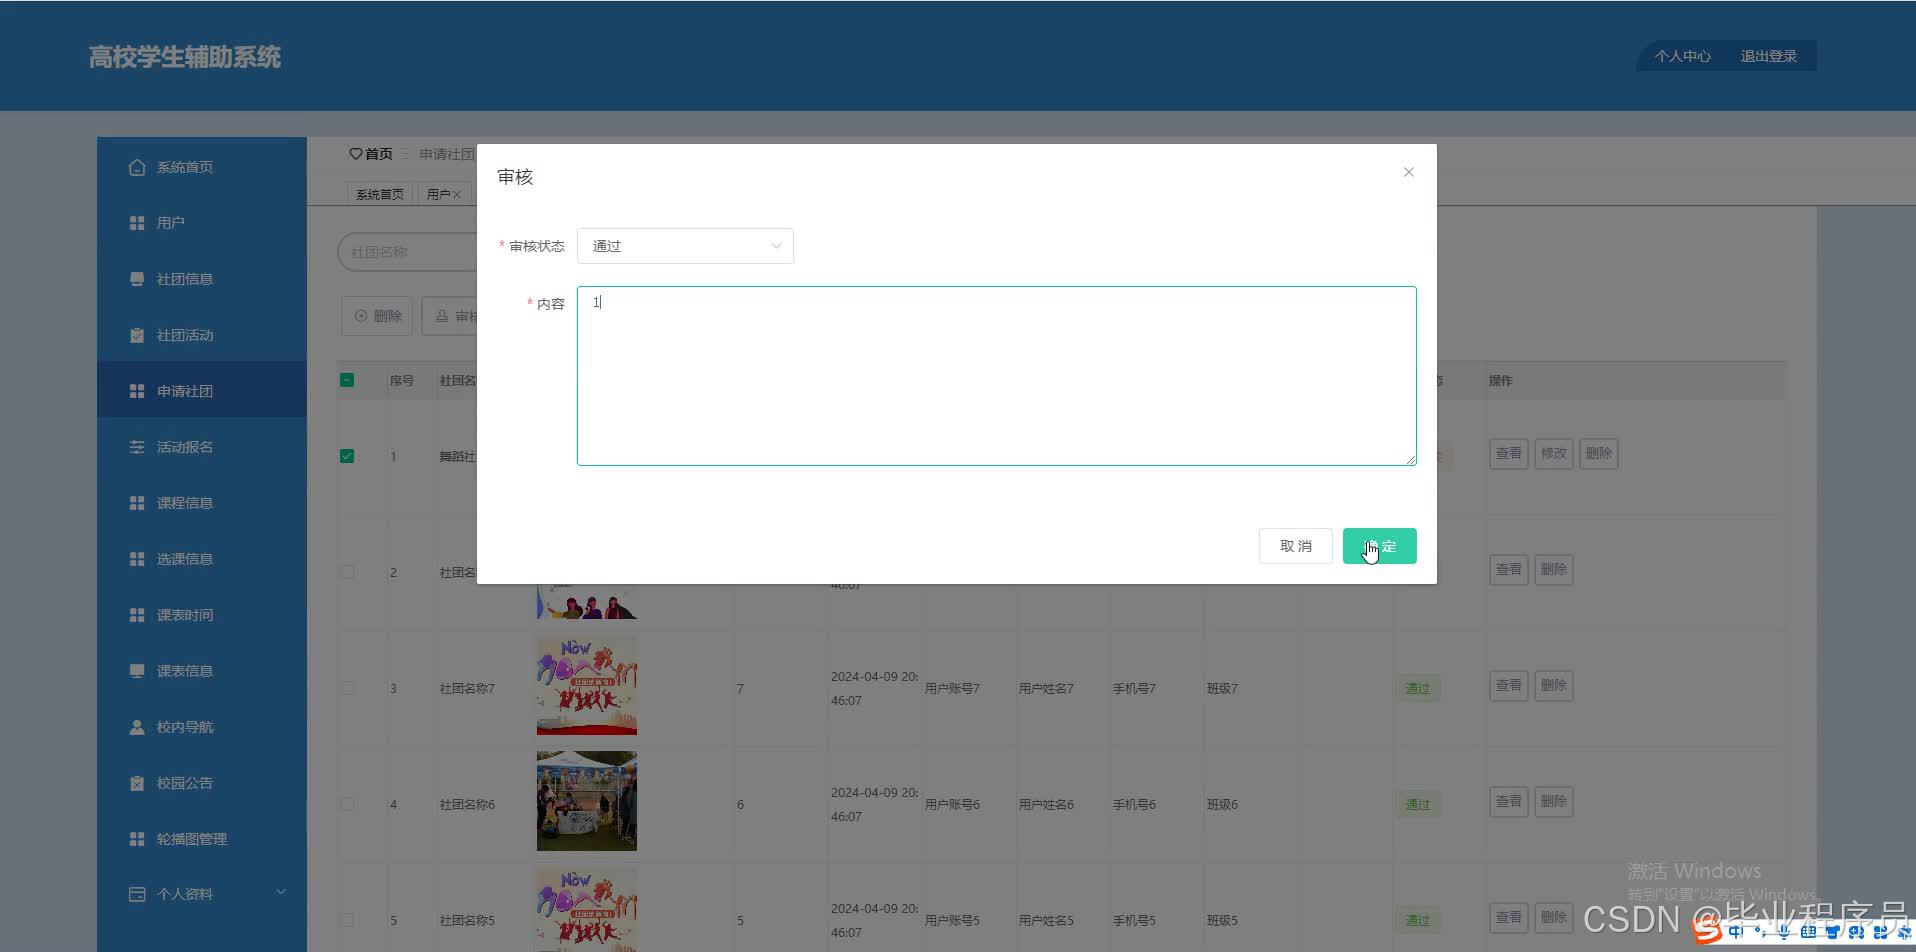
Task: Click the icon beside 社团信息
Action: [137, 279]
